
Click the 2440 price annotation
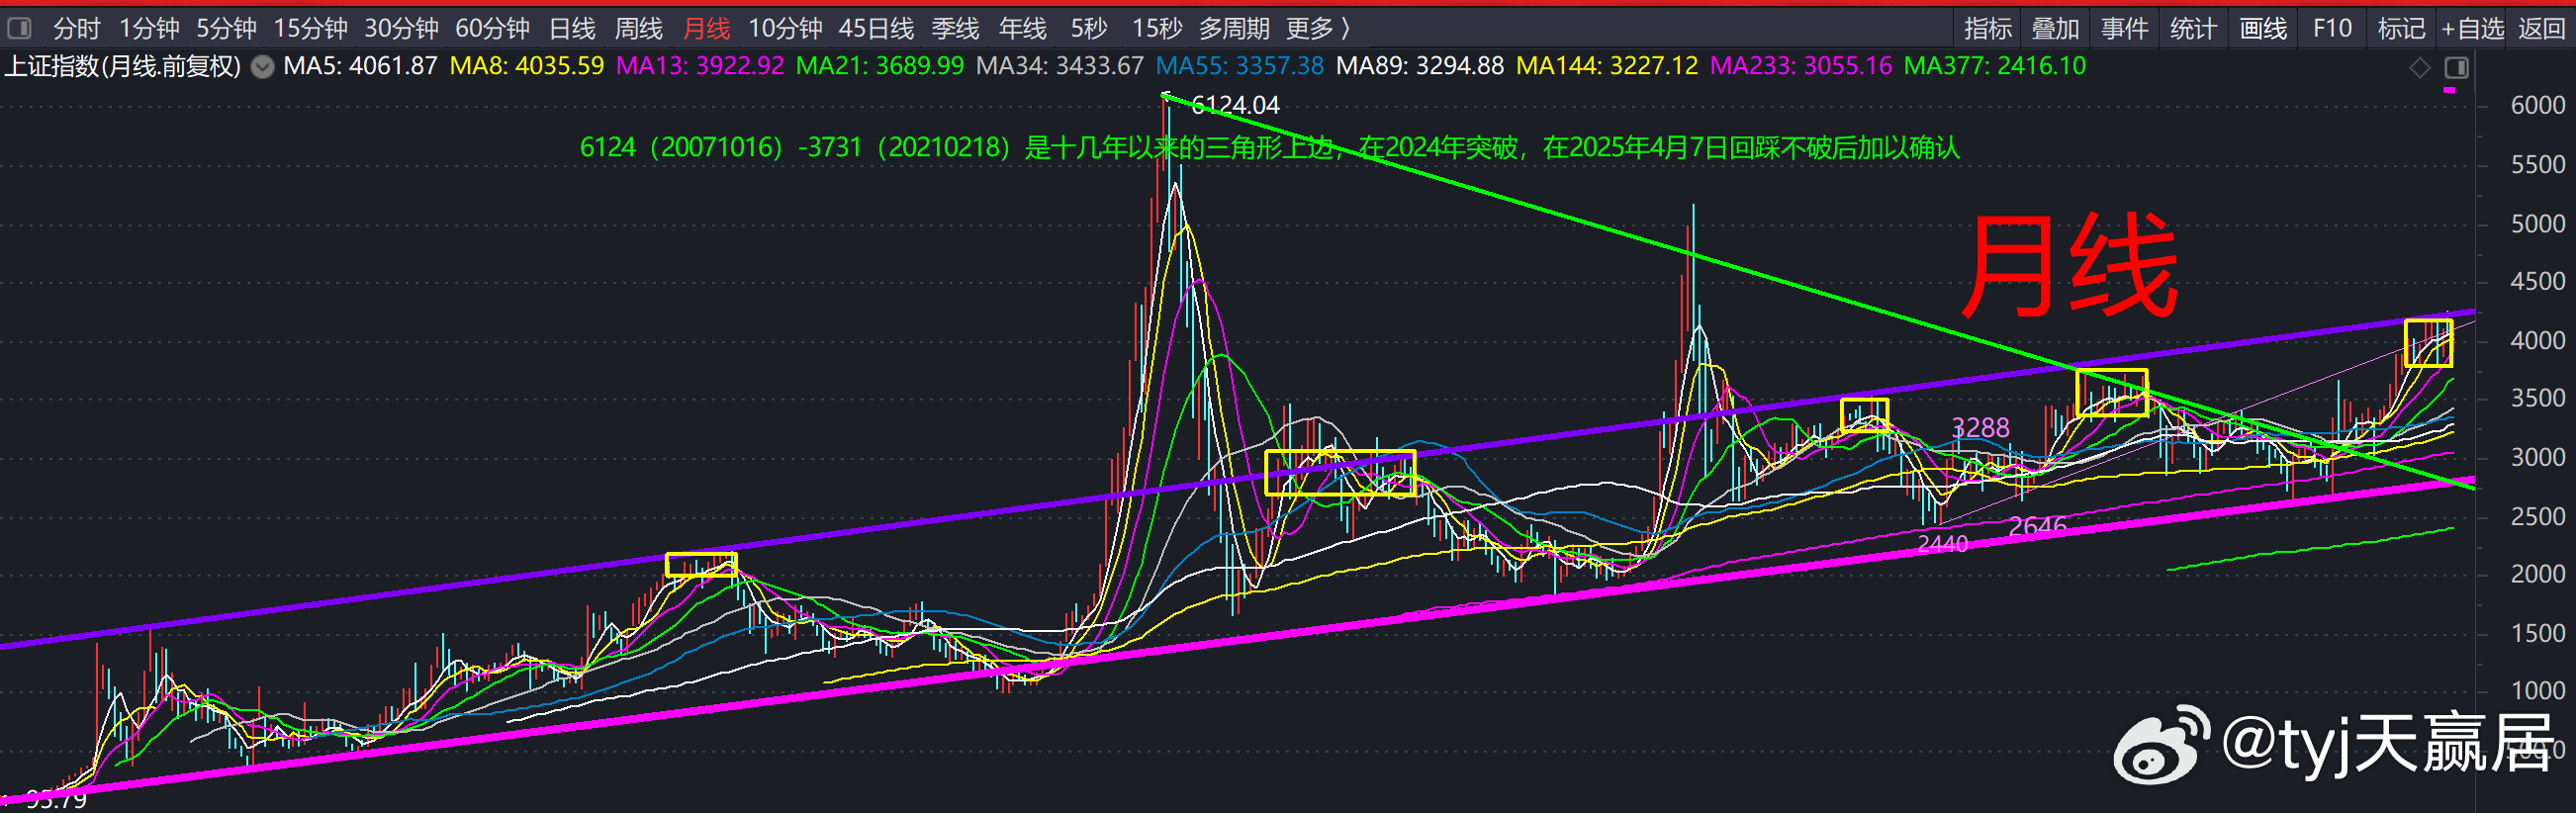point(1942,544)
